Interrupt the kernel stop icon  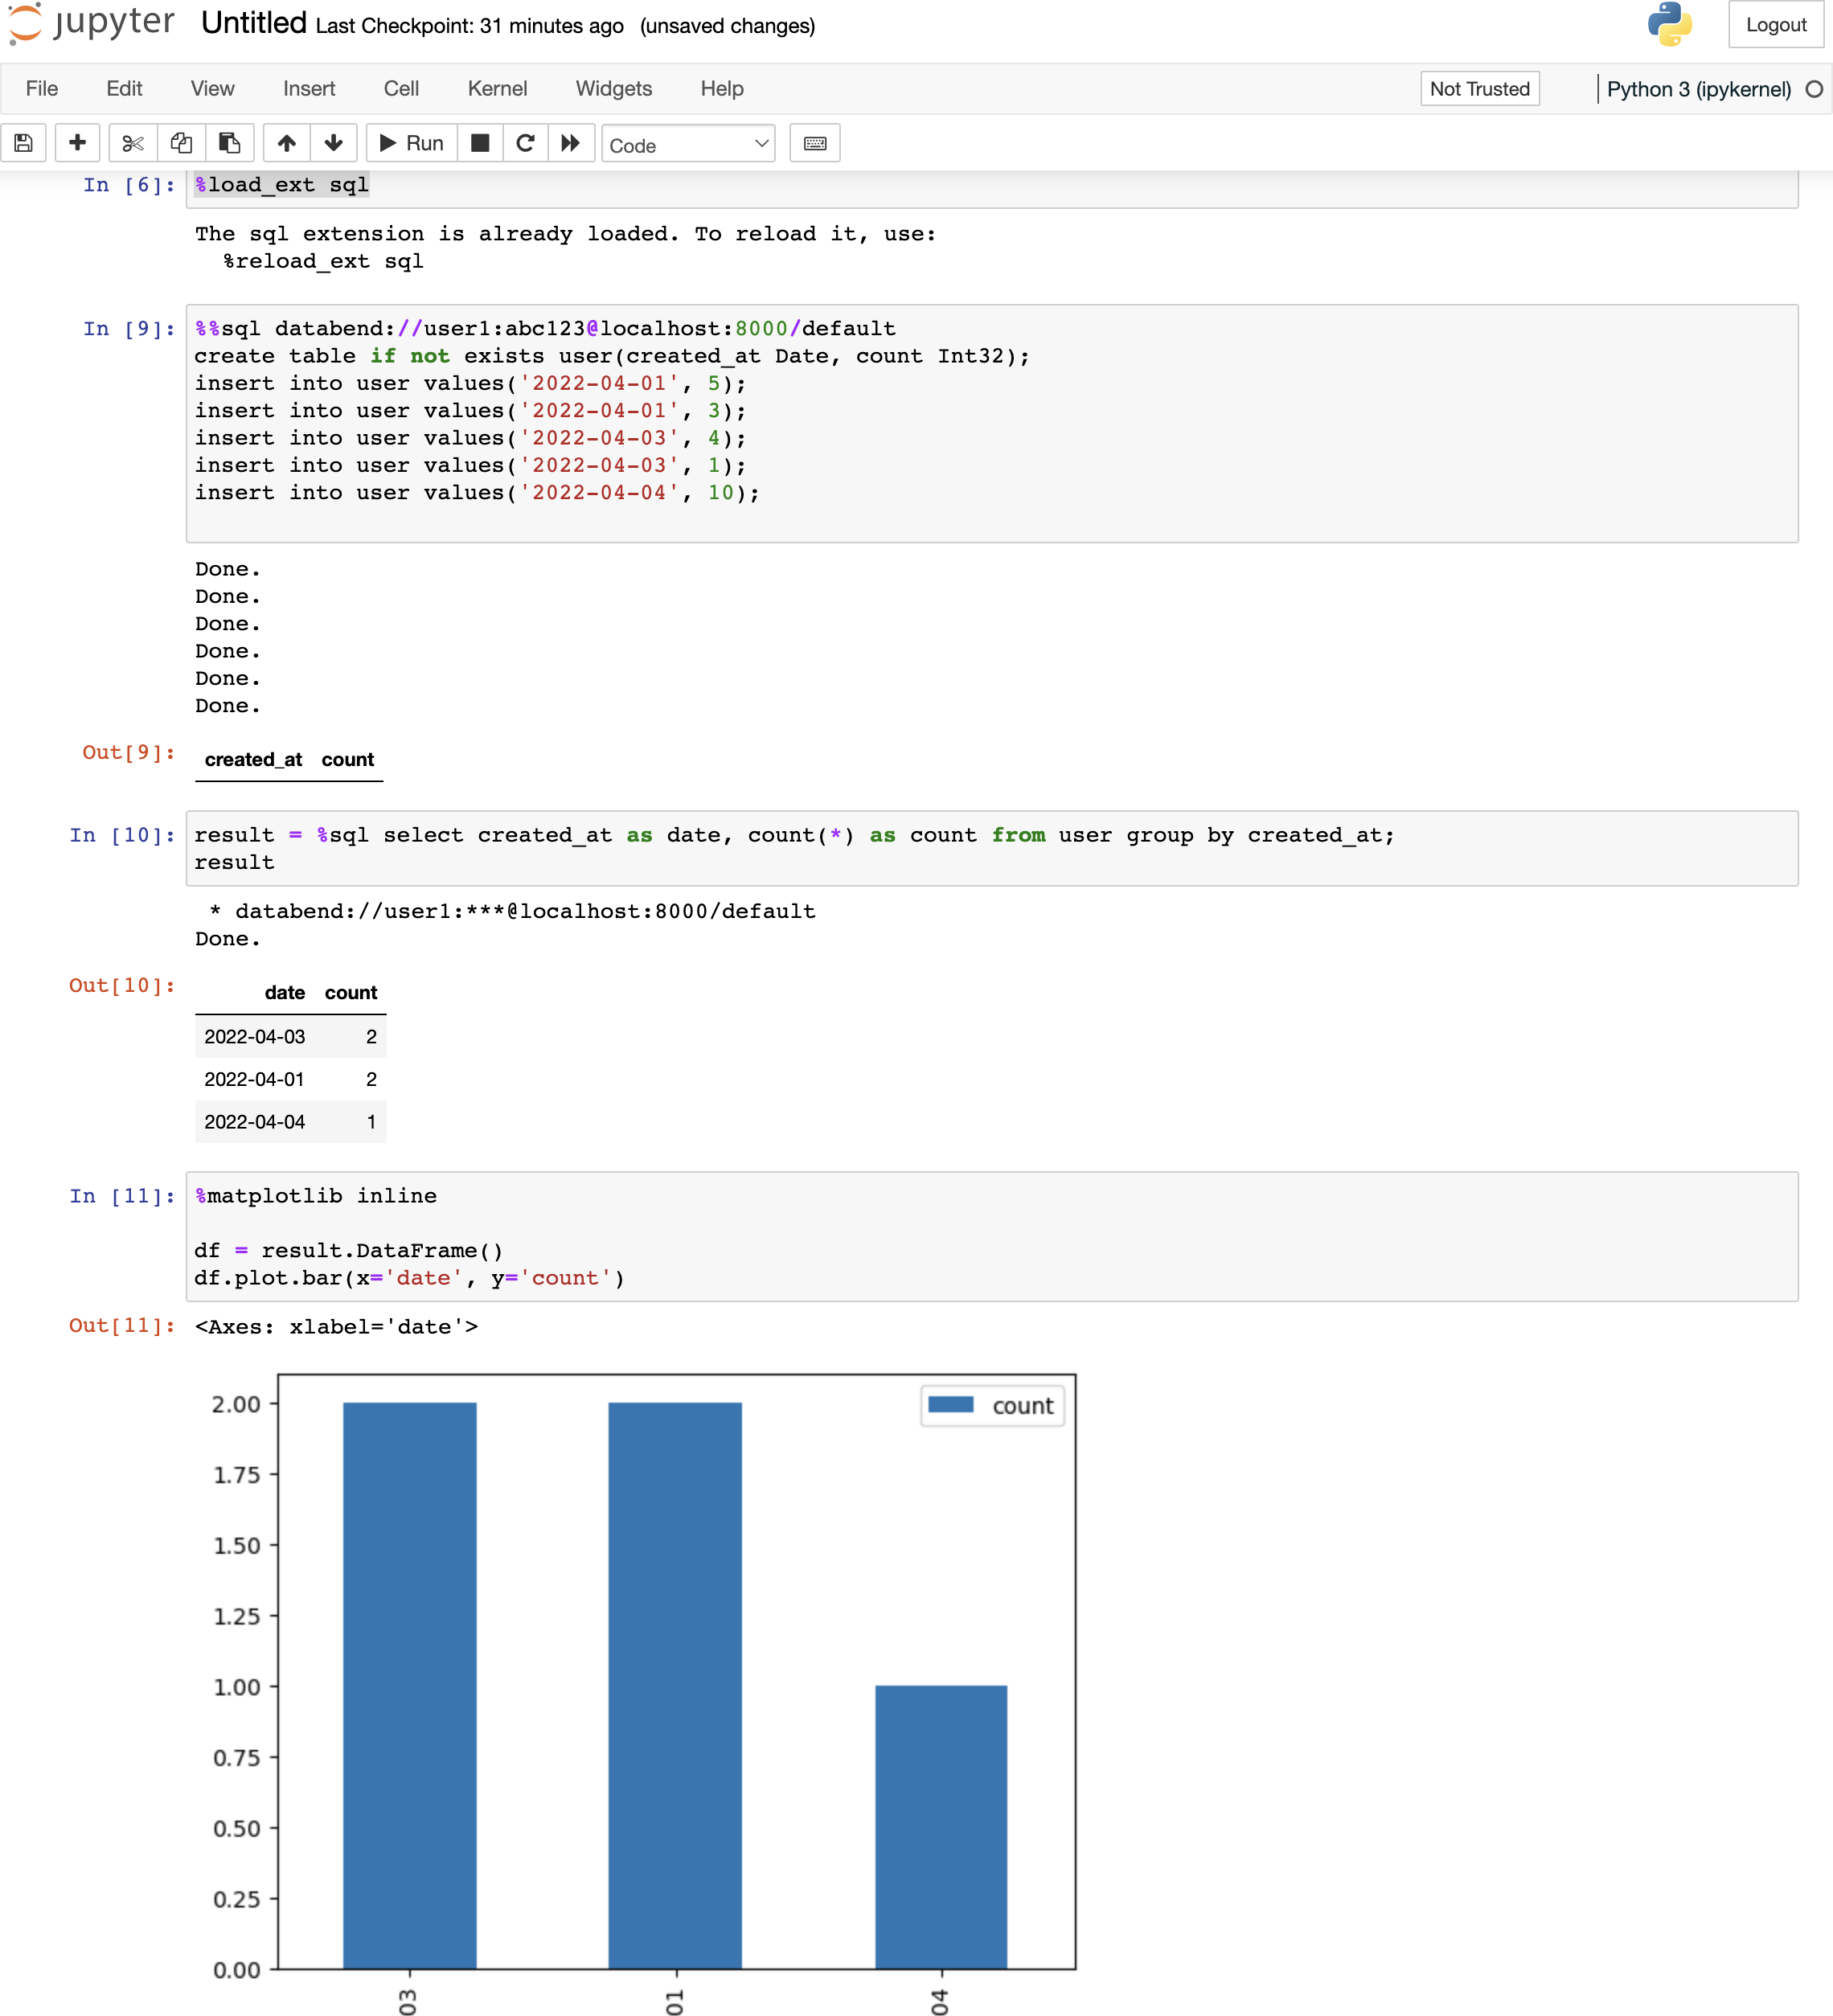coord(480,143)
